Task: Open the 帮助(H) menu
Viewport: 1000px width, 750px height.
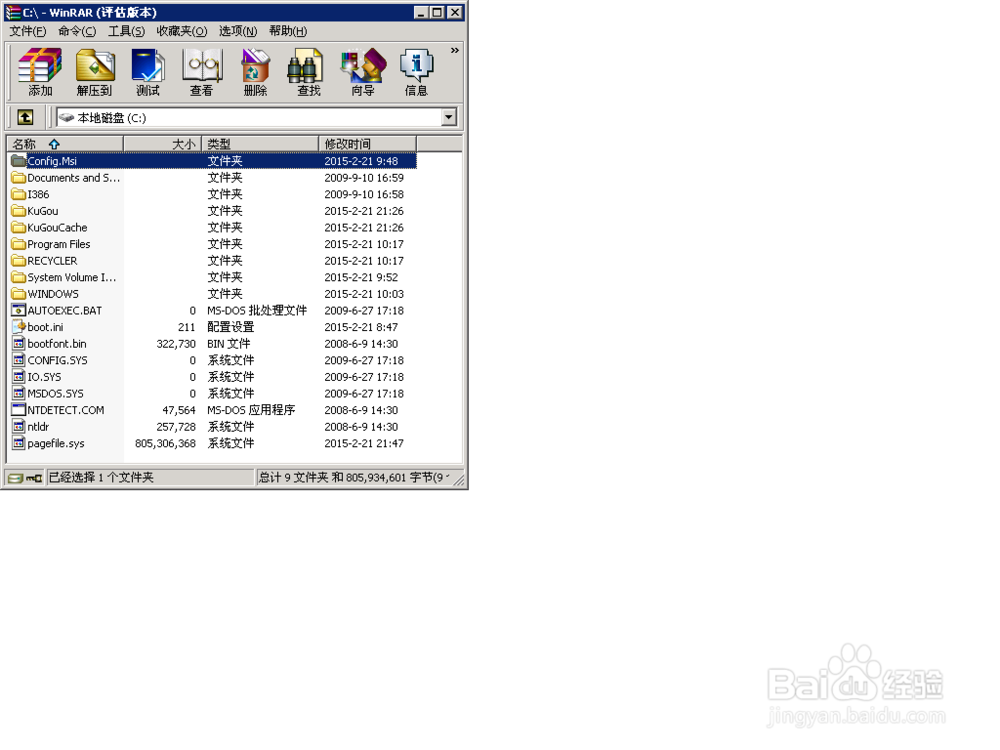Action: point(288,31)
